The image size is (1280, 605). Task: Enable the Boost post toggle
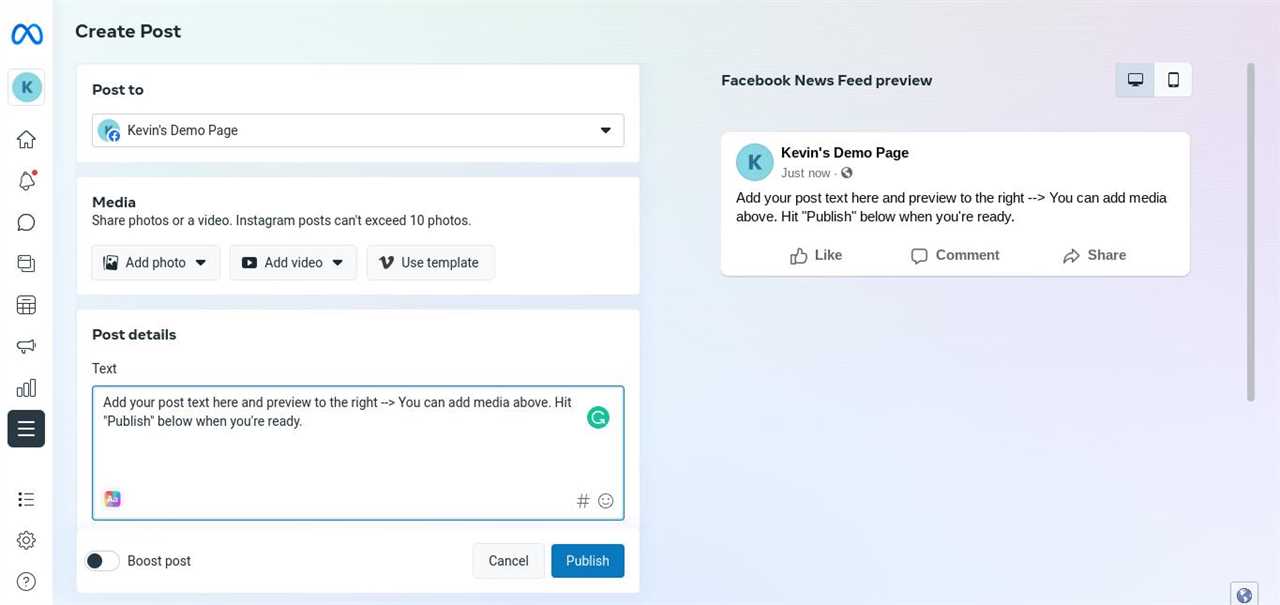102,561
